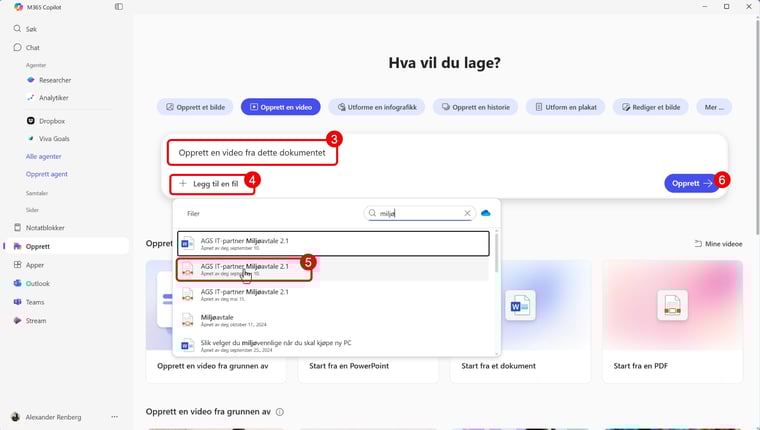Expand the Mer ... options chip

pyautogui.click(x=714, y=107)
